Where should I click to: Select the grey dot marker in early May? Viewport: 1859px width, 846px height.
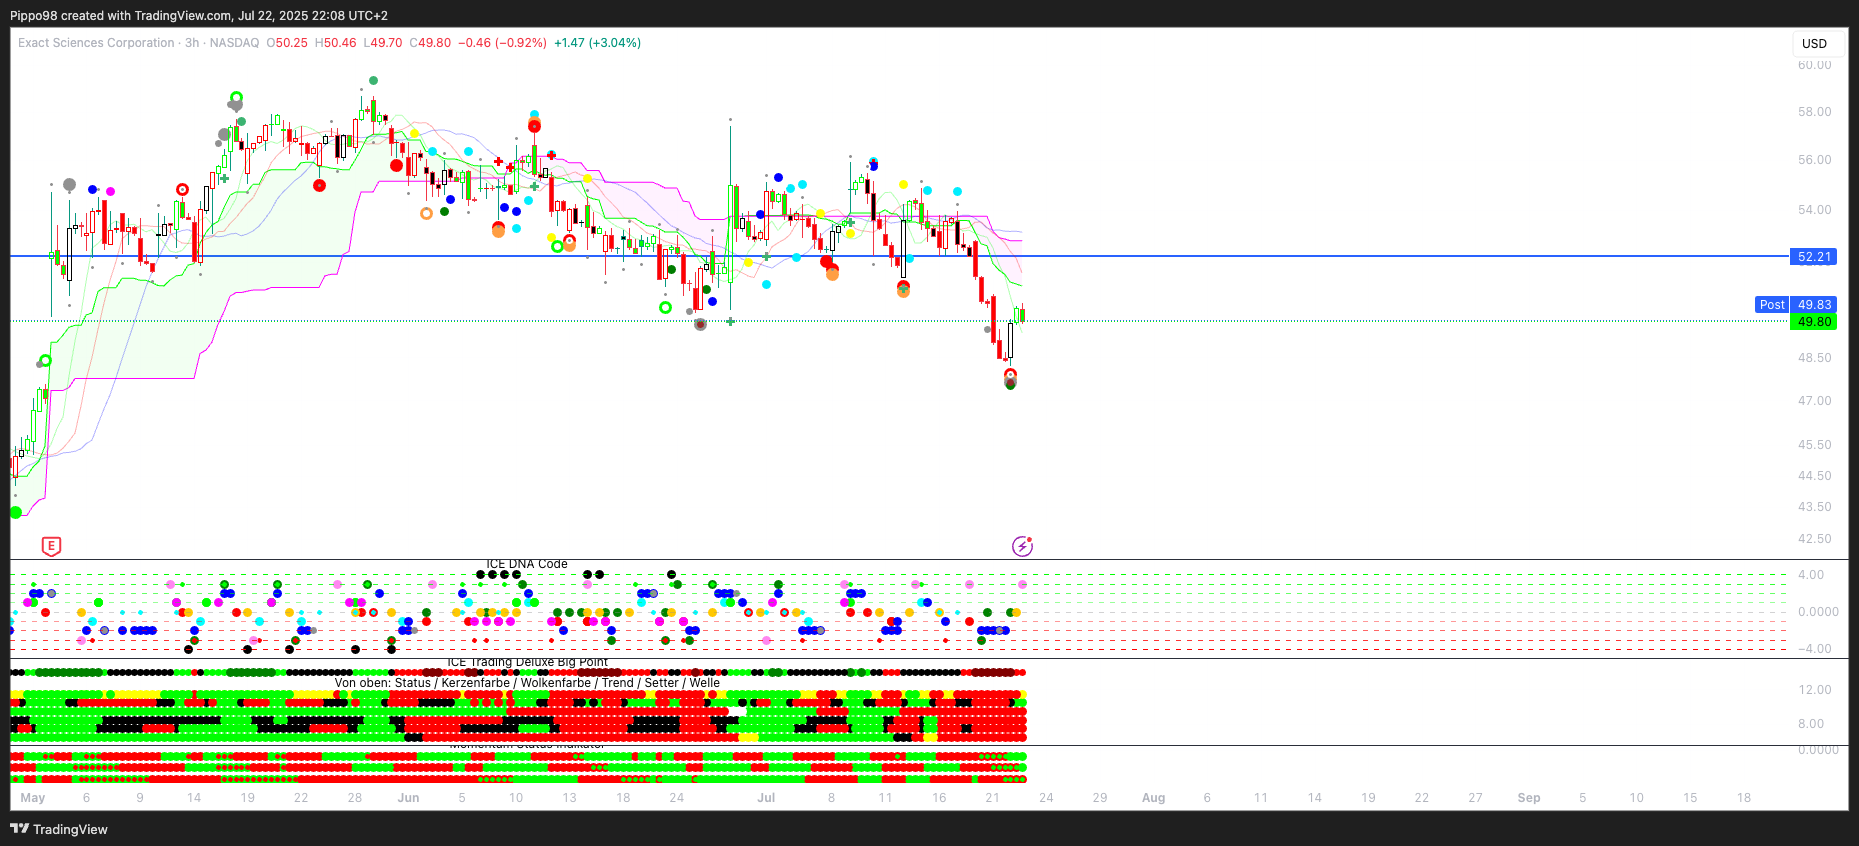[x=69, y=185]
